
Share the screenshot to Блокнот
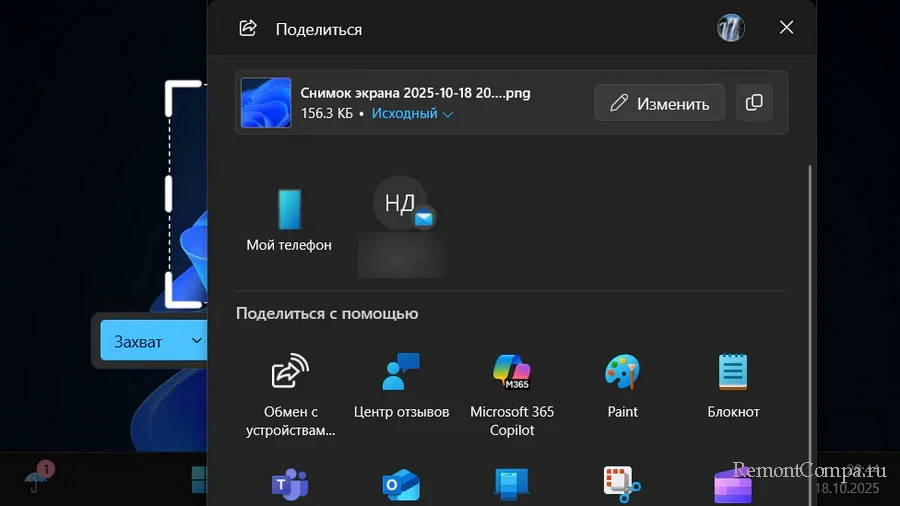tap(733, 387)
